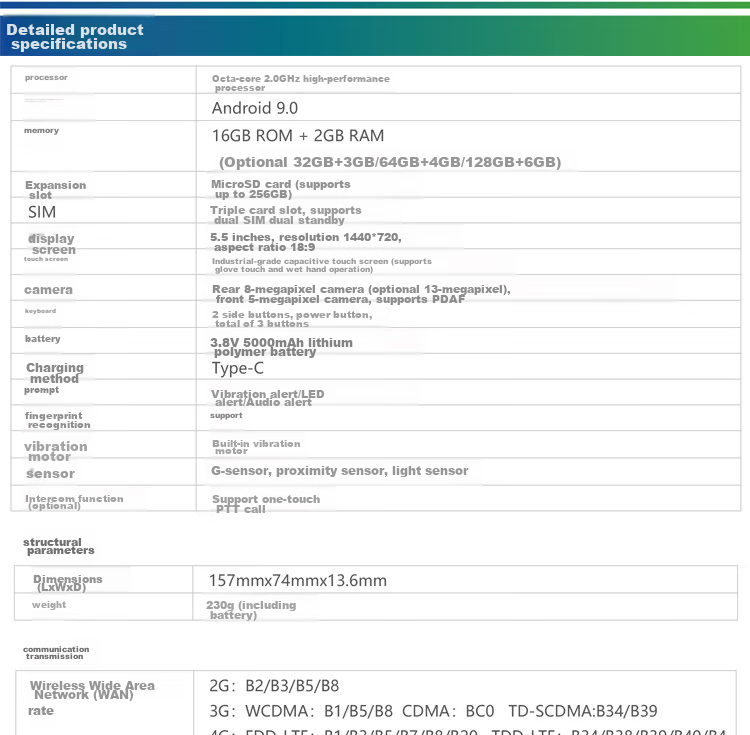This screenshot has width=750, height=735.
Task: Select '157mmx74mmx13.6mm' value
Action: (x=298, y=581)
